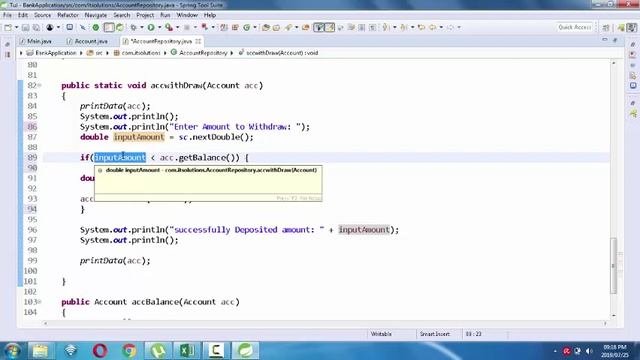Open the Run configurations dropdown arrow

(x=160, y=27)
